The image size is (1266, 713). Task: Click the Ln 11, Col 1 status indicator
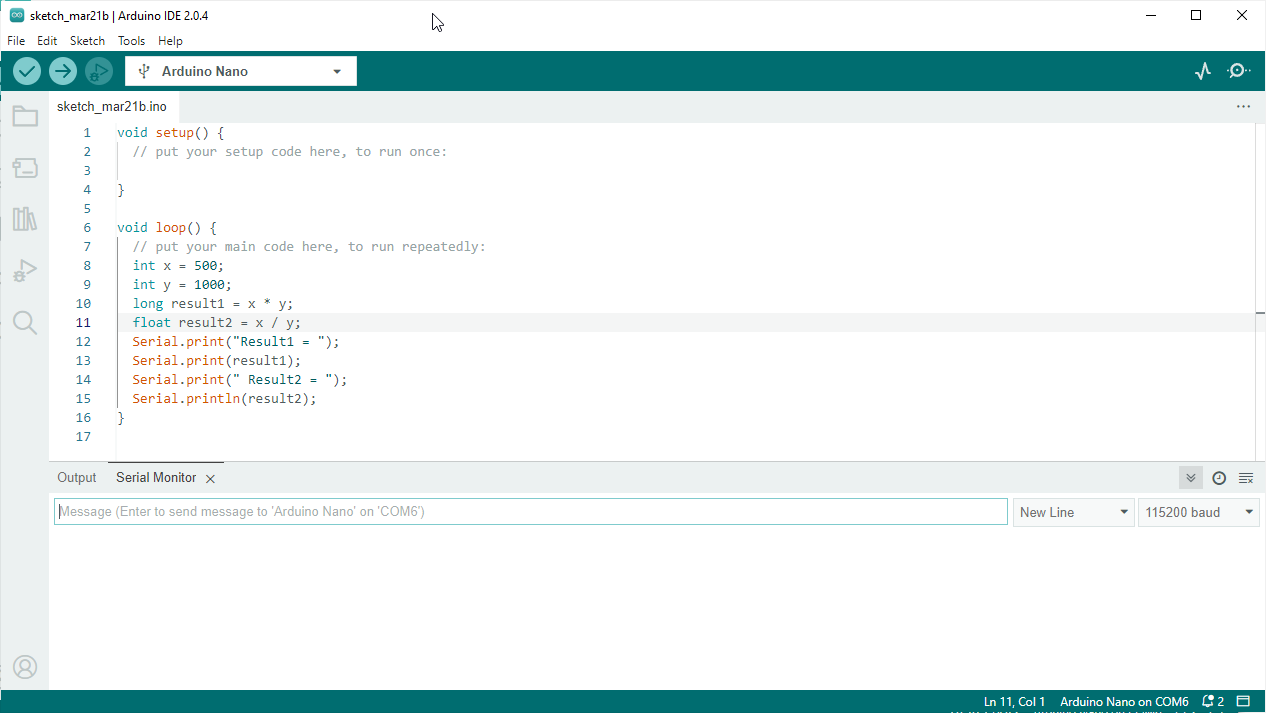coord(1015,702)
